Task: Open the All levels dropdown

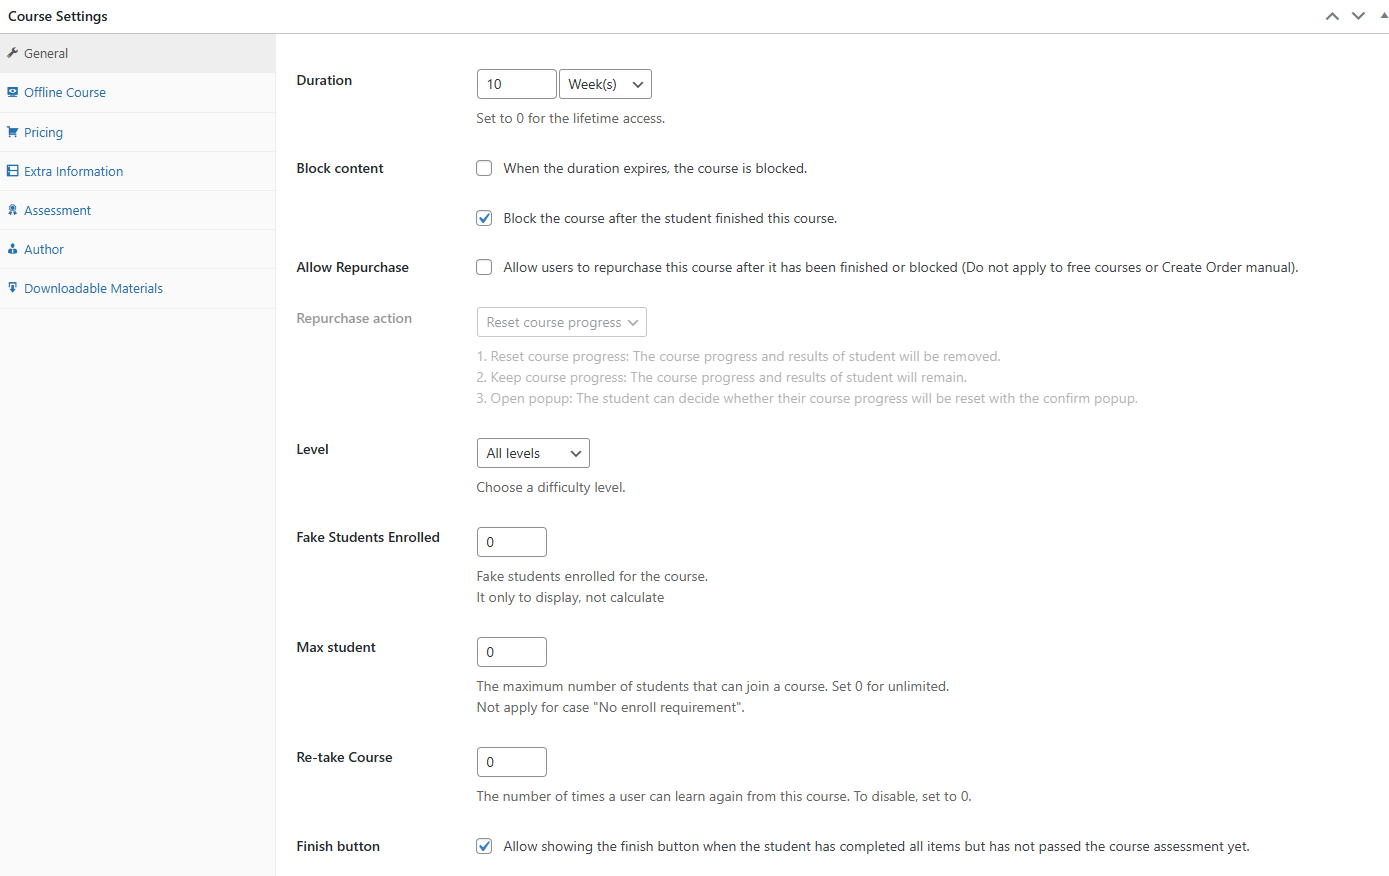Action: click(533, 453)
